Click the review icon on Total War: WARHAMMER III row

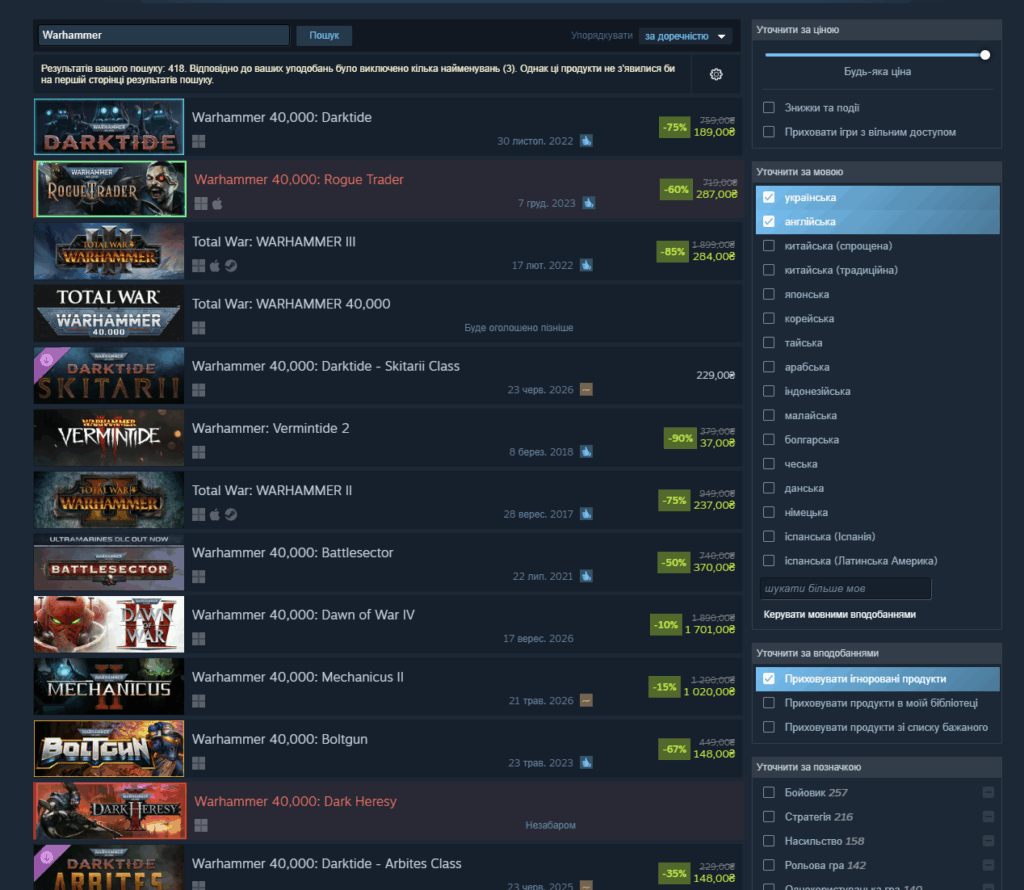(x=586, y=265)
